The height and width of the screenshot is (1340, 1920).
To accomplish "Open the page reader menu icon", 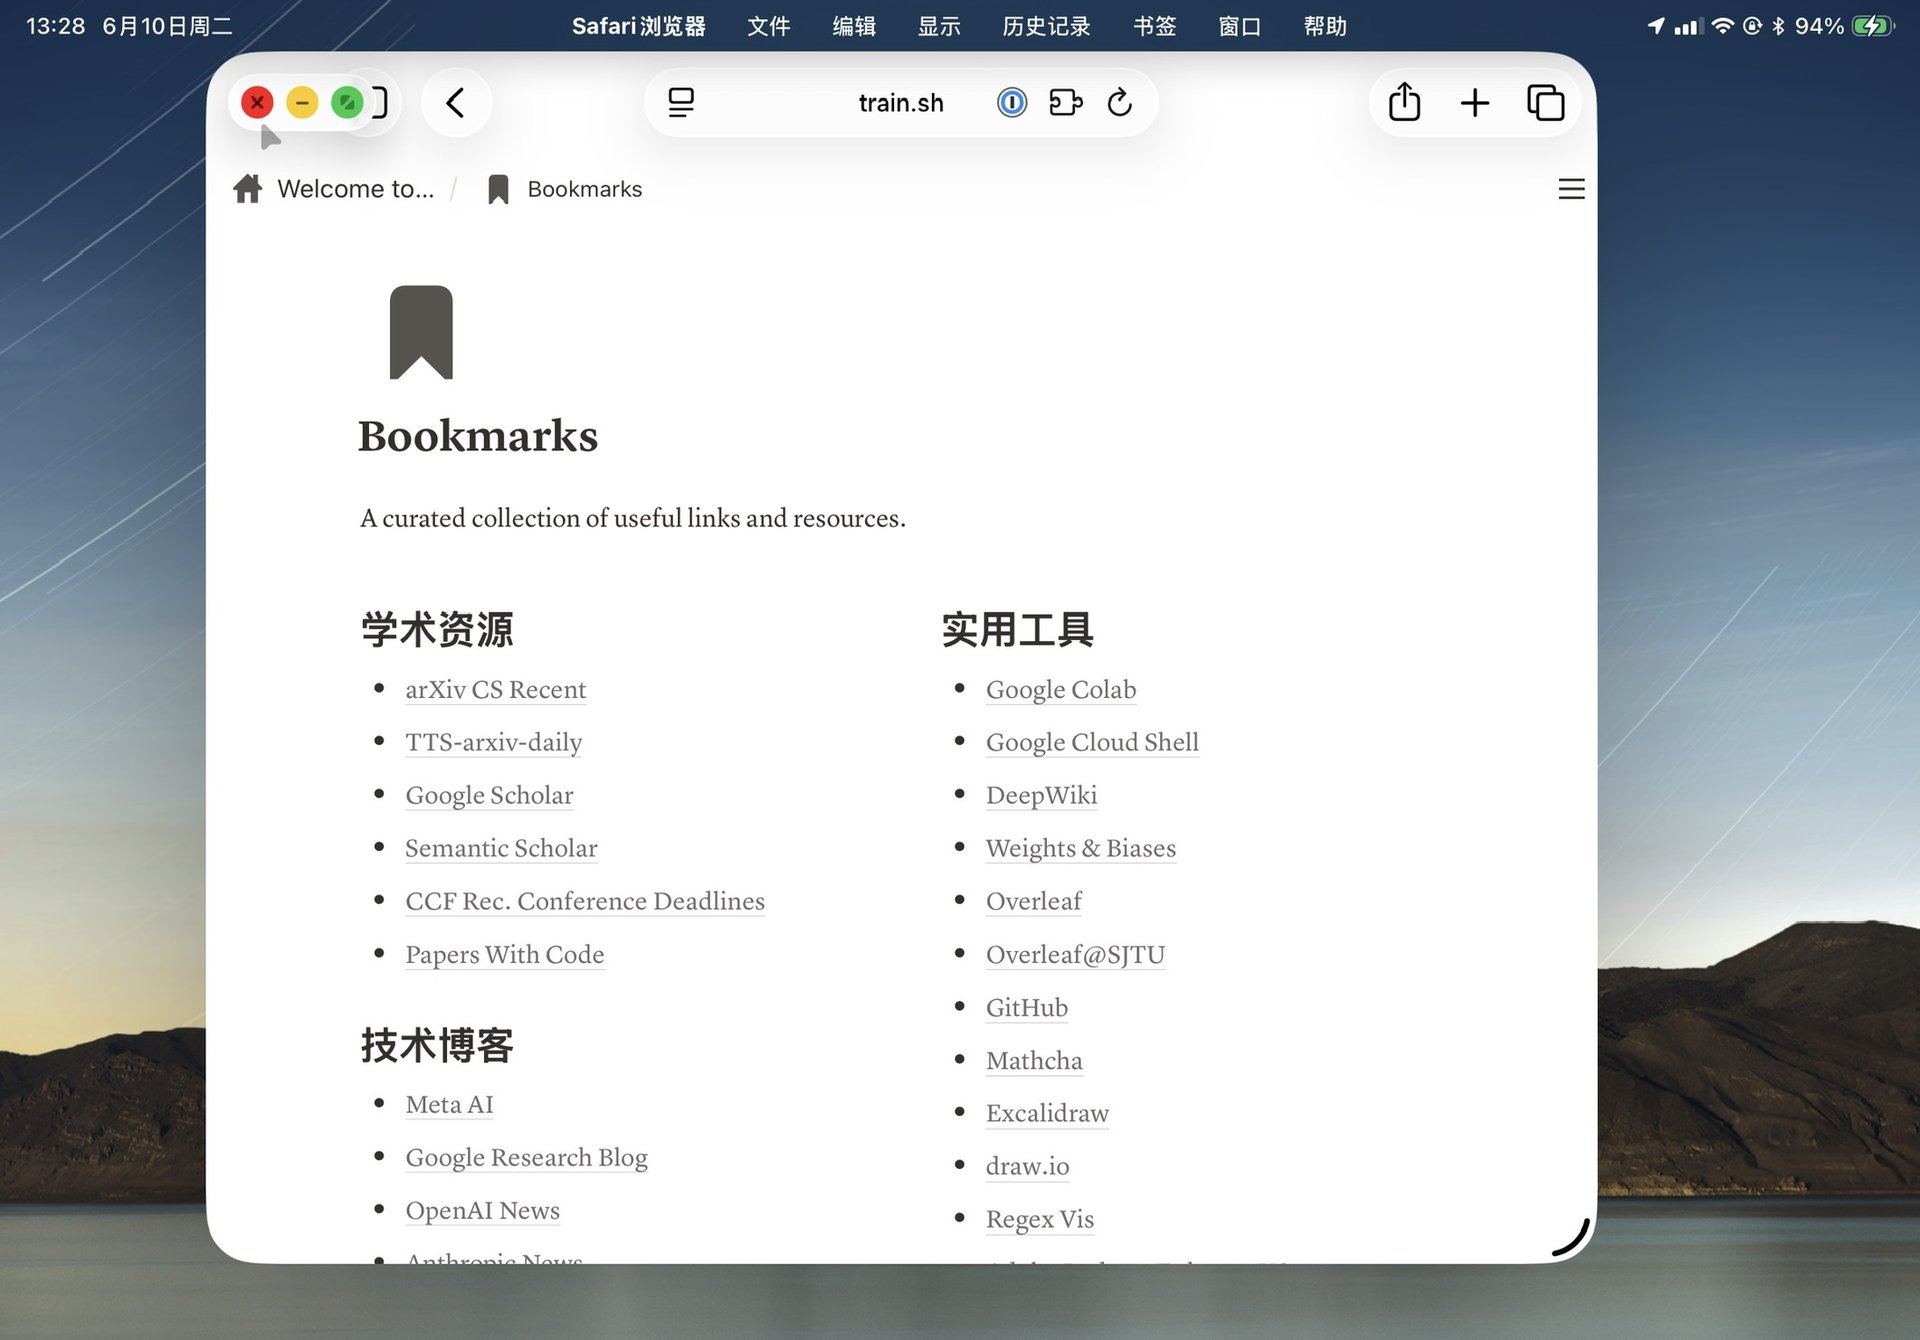I will click(681, 102).
